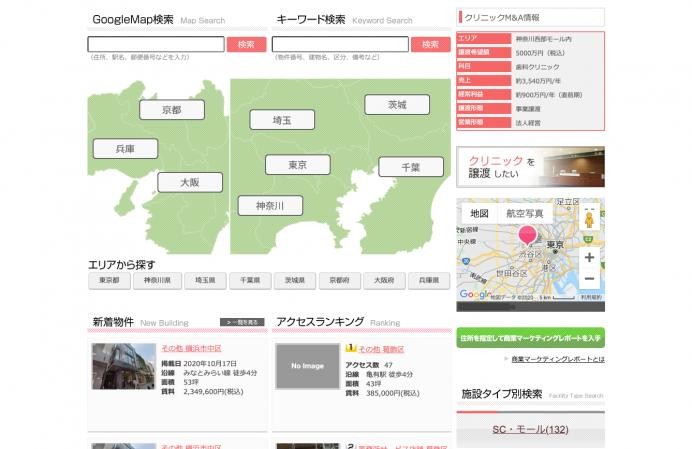Click the keyword search input field

tap(340, 44)
